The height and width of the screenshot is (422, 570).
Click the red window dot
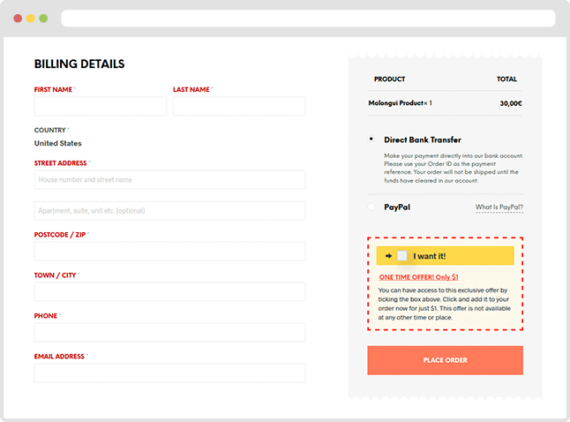(18, 18)
